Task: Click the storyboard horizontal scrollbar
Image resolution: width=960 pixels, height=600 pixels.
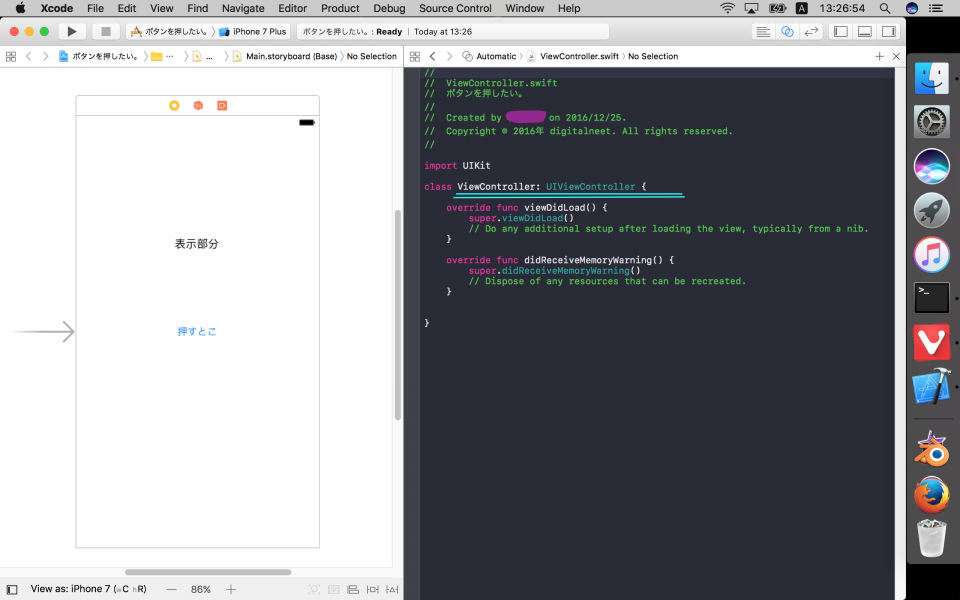Action: [208, 572]
